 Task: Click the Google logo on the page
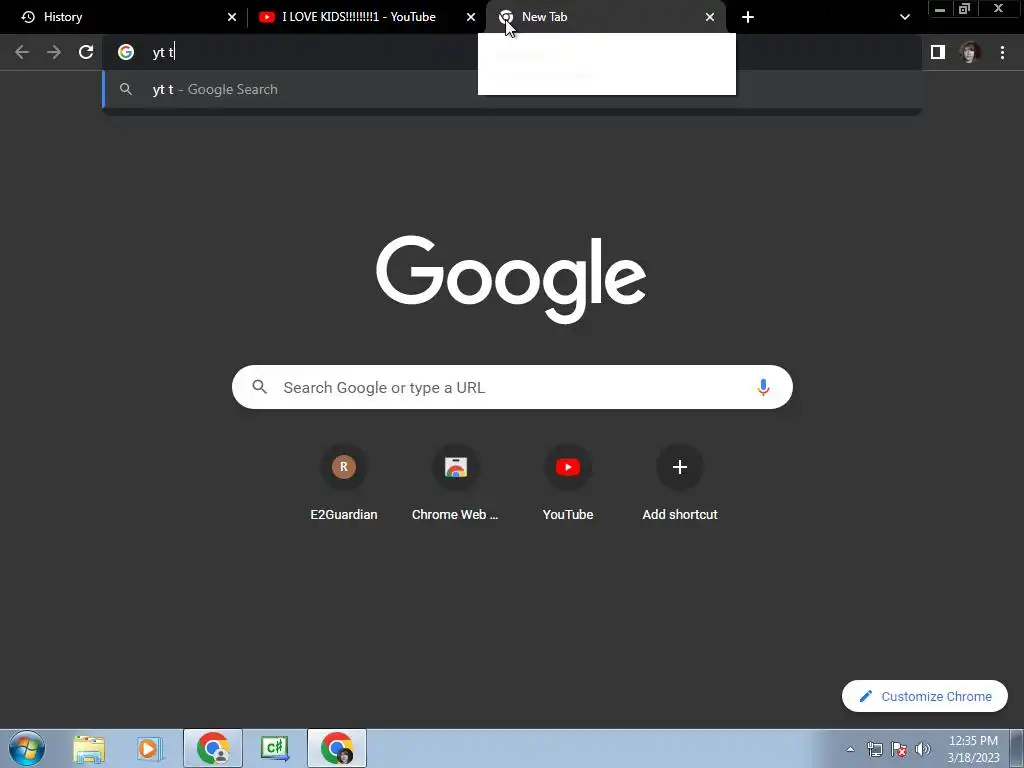(x=511, y=279)
